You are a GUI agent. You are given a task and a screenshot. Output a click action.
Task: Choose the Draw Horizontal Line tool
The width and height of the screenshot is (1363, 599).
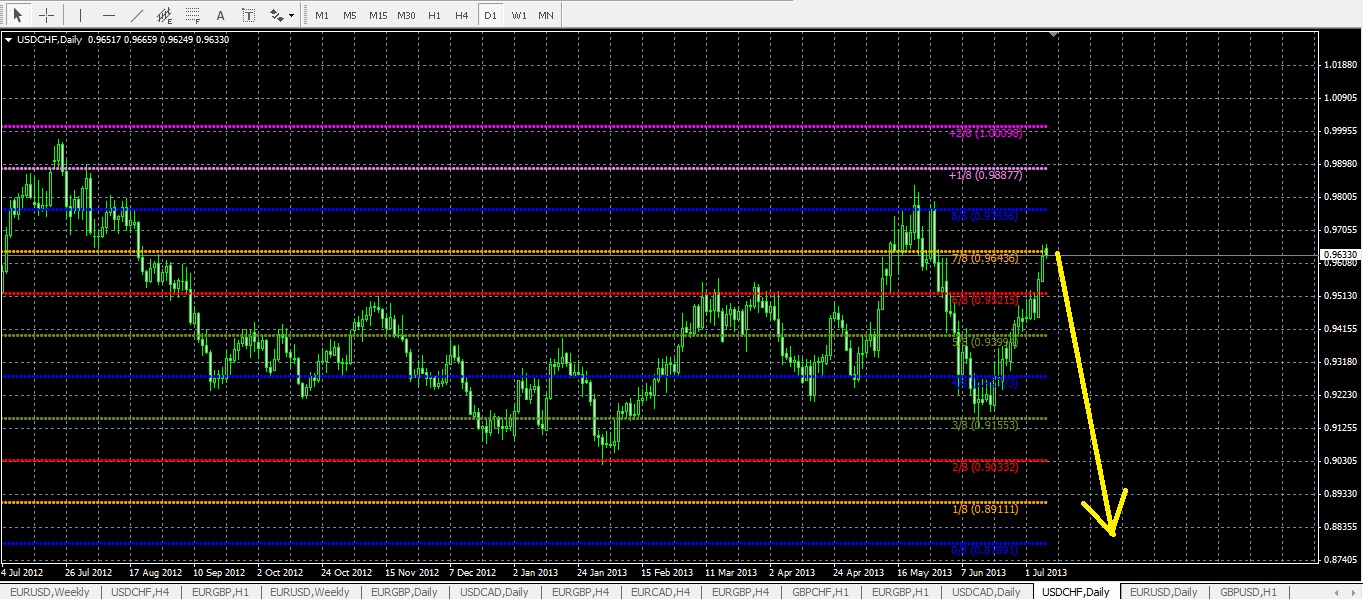click(x=109, y=15)
